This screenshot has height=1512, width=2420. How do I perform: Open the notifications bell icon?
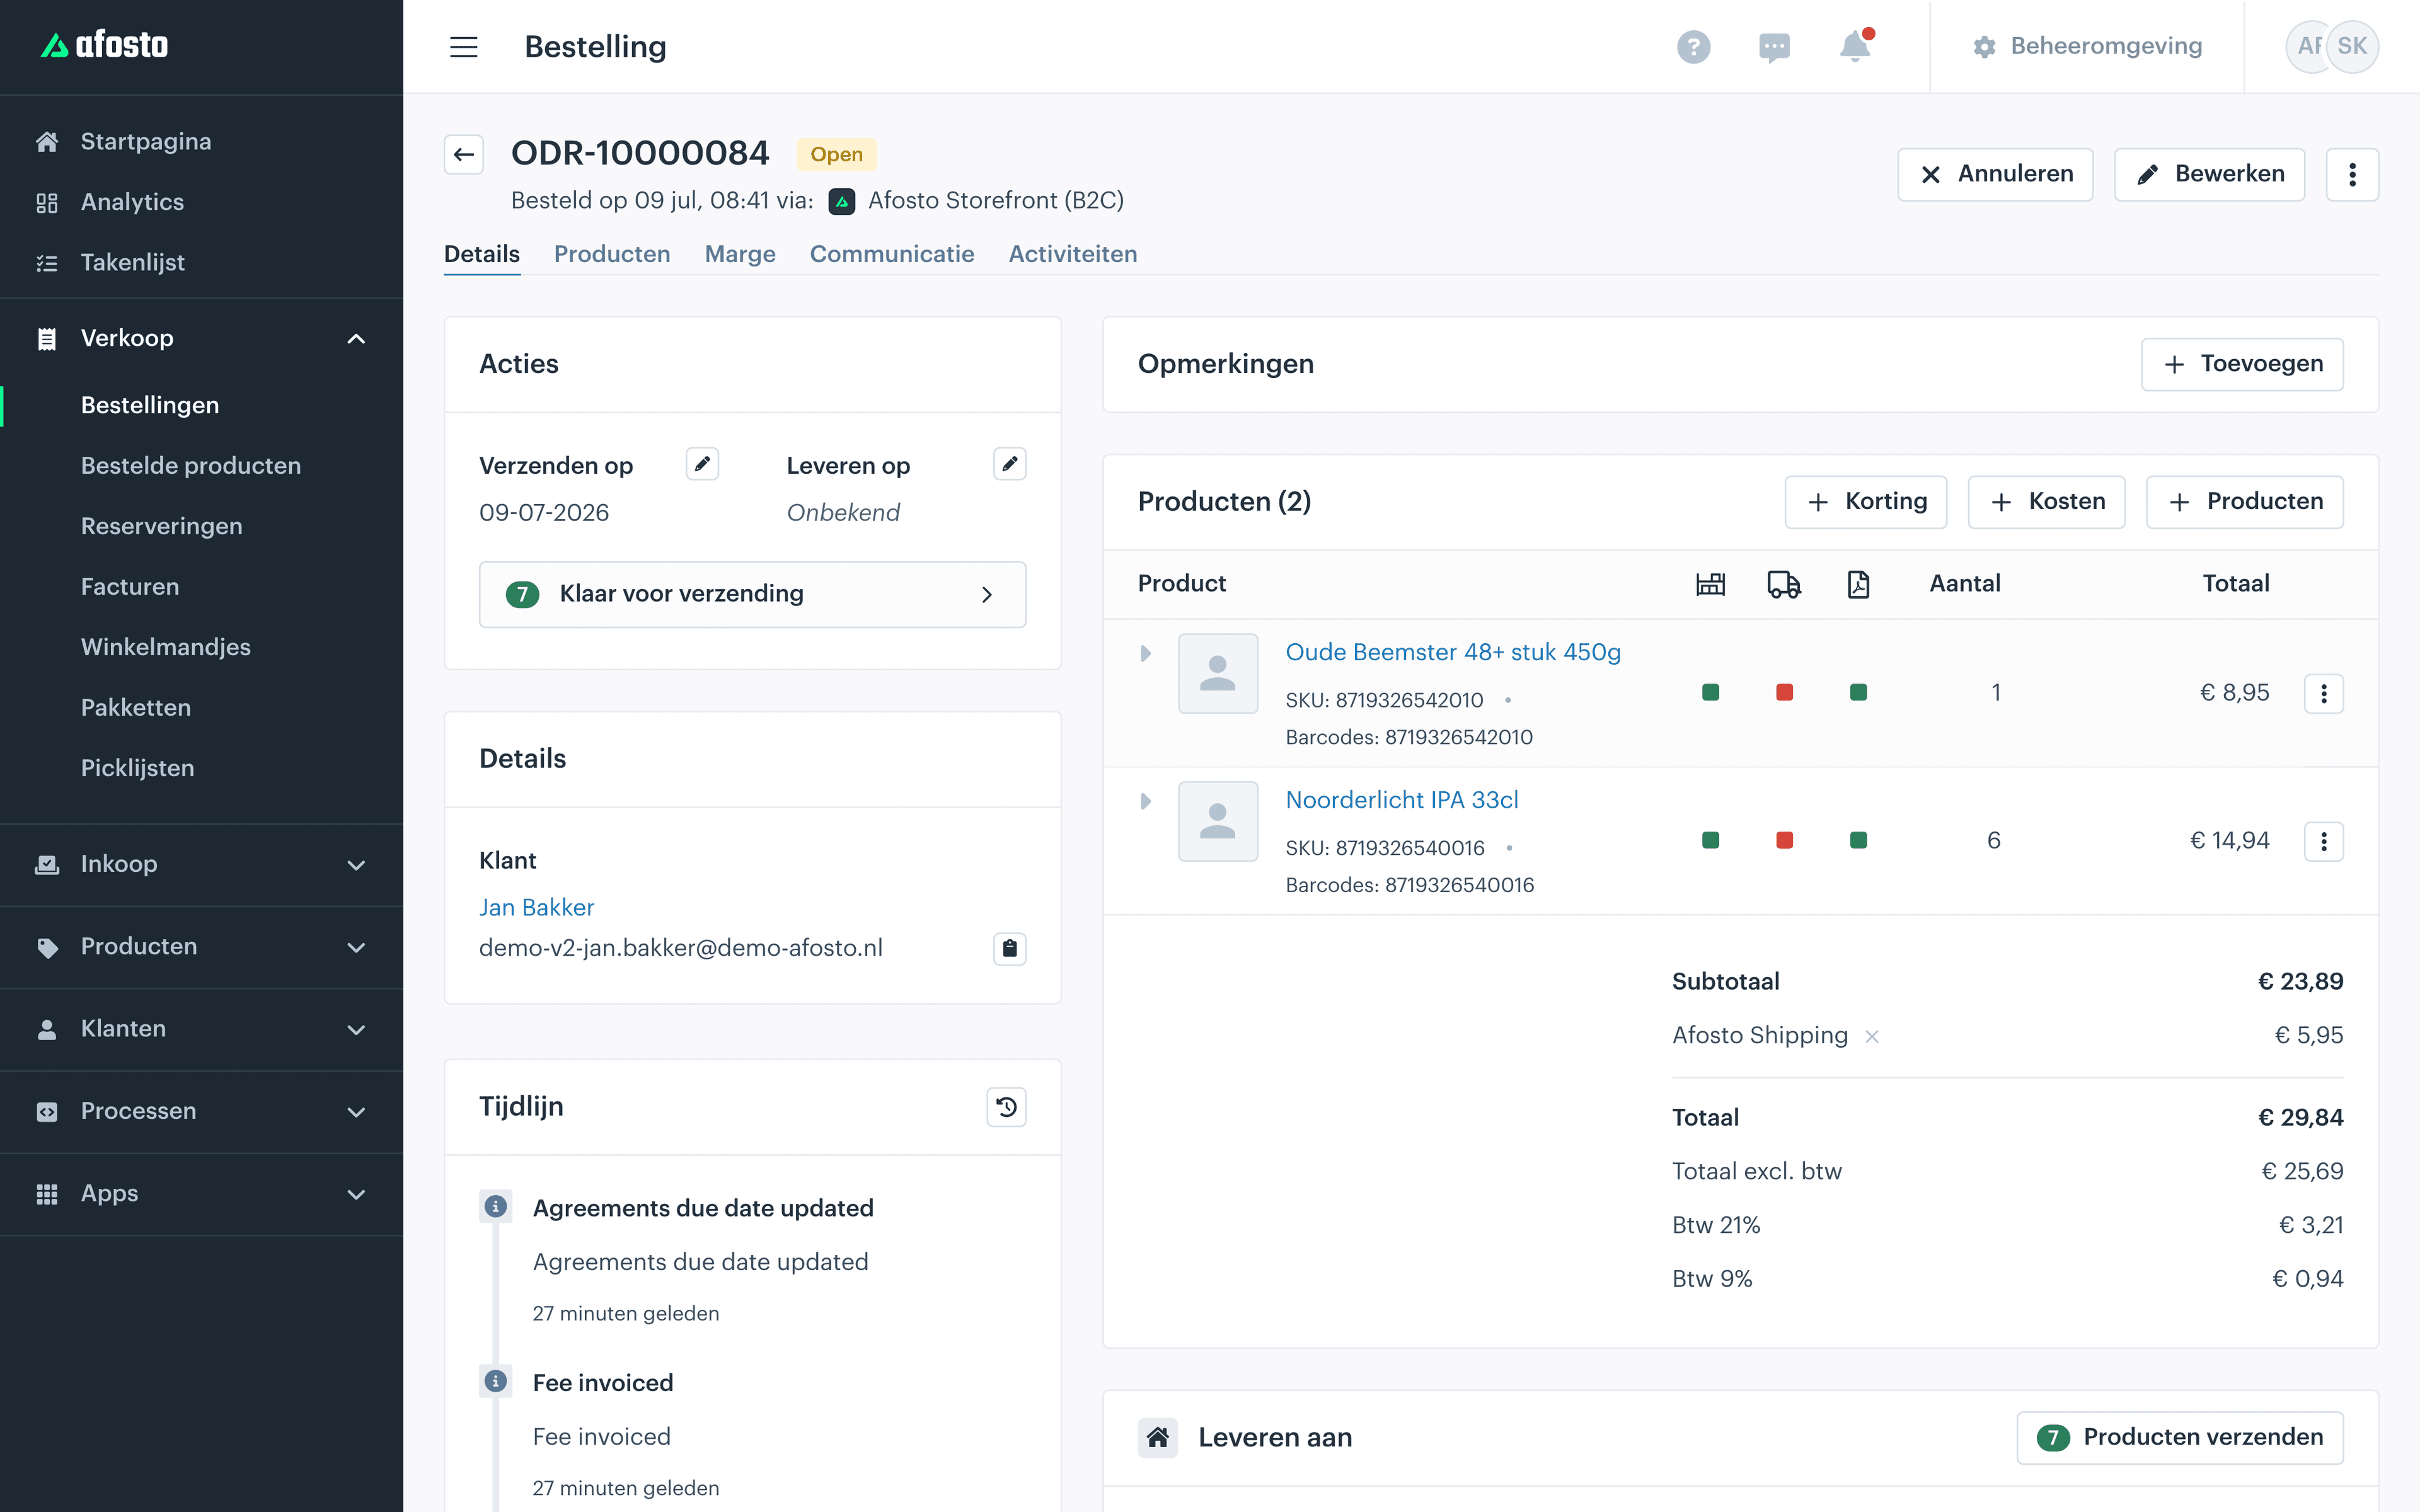1855,46
